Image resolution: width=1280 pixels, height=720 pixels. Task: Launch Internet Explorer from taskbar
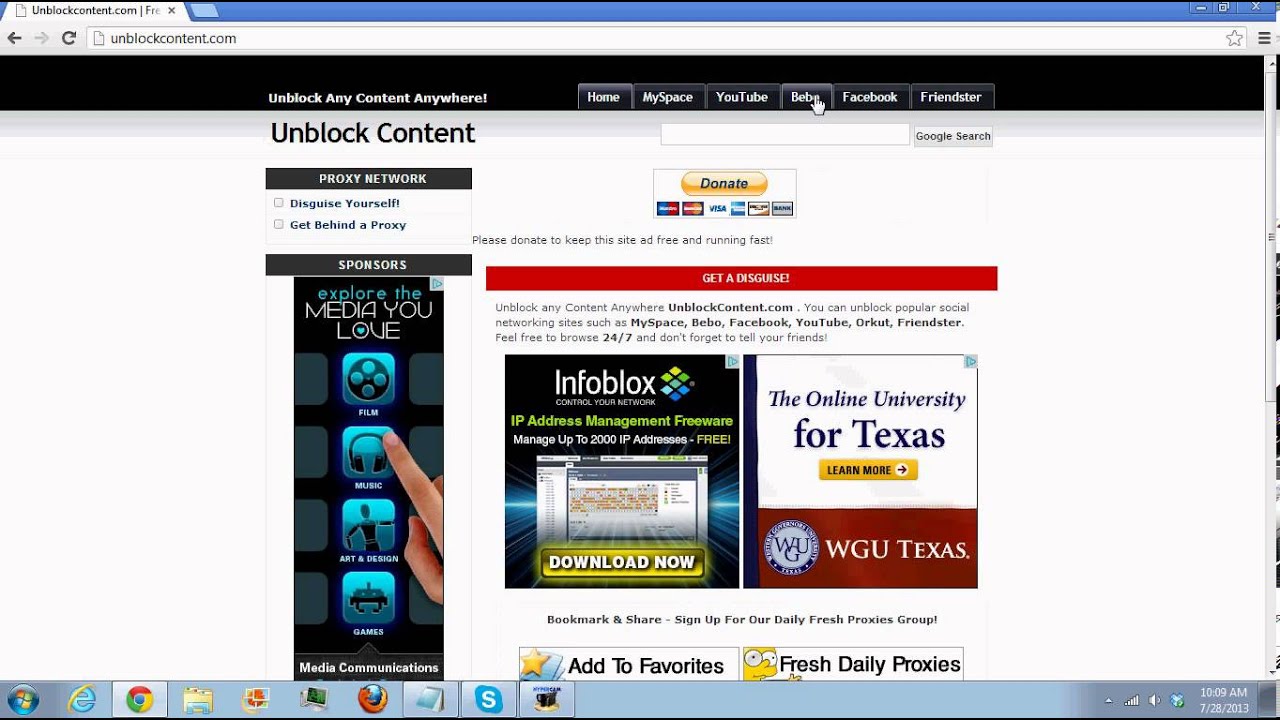point(82,700)
